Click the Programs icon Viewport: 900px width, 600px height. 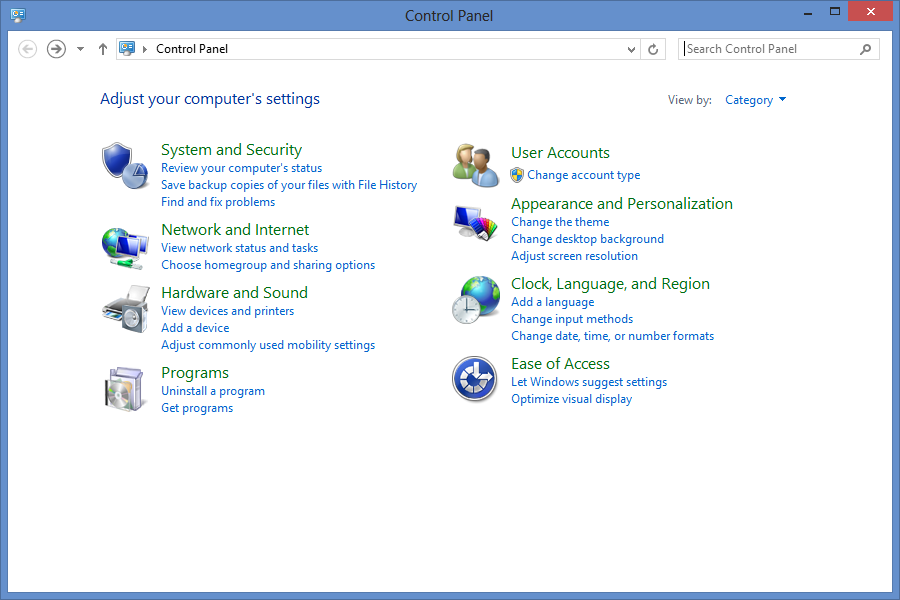coord(124,388)
